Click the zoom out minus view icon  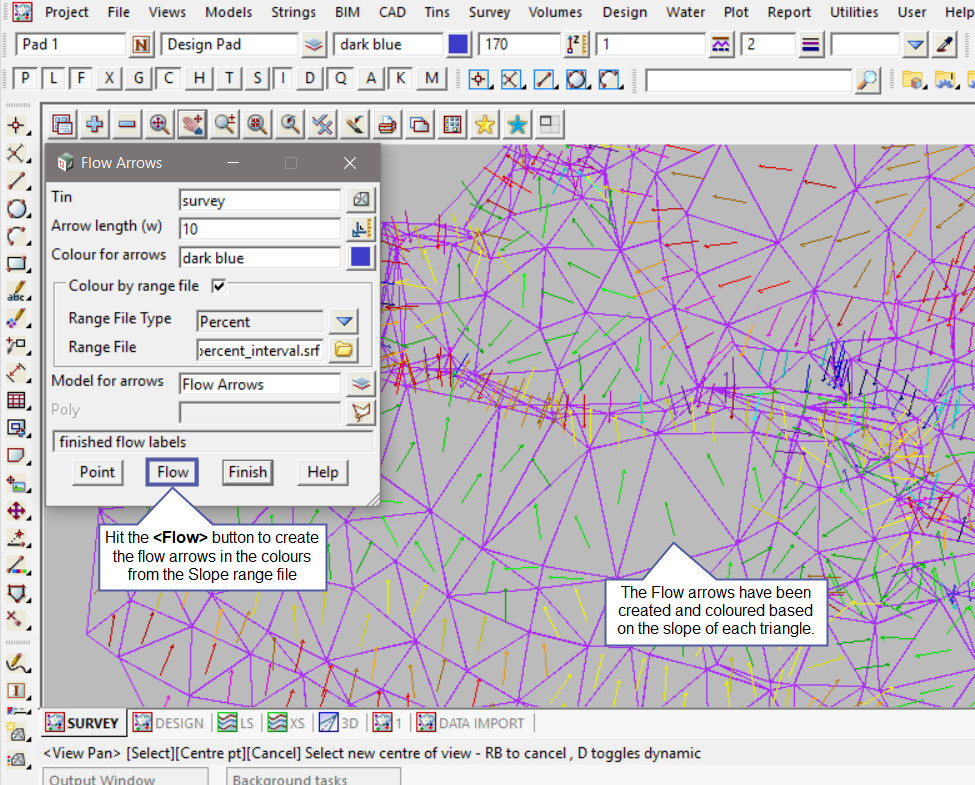[x=127, y=124]
